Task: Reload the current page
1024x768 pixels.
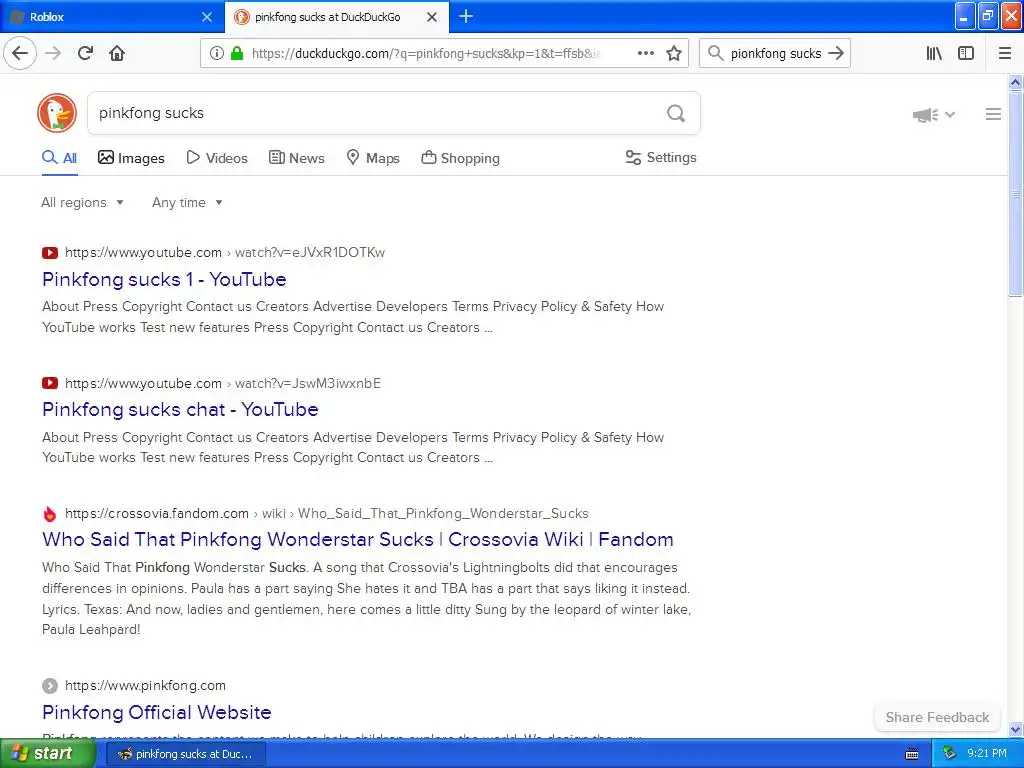Action: click(85, 53)
